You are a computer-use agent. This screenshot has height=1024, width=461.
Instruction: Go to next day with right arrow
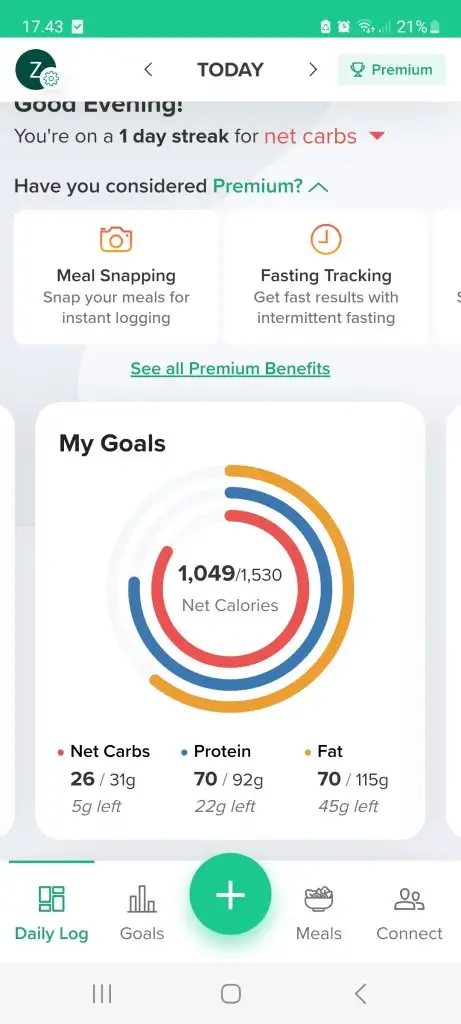(x=313, y=70)
